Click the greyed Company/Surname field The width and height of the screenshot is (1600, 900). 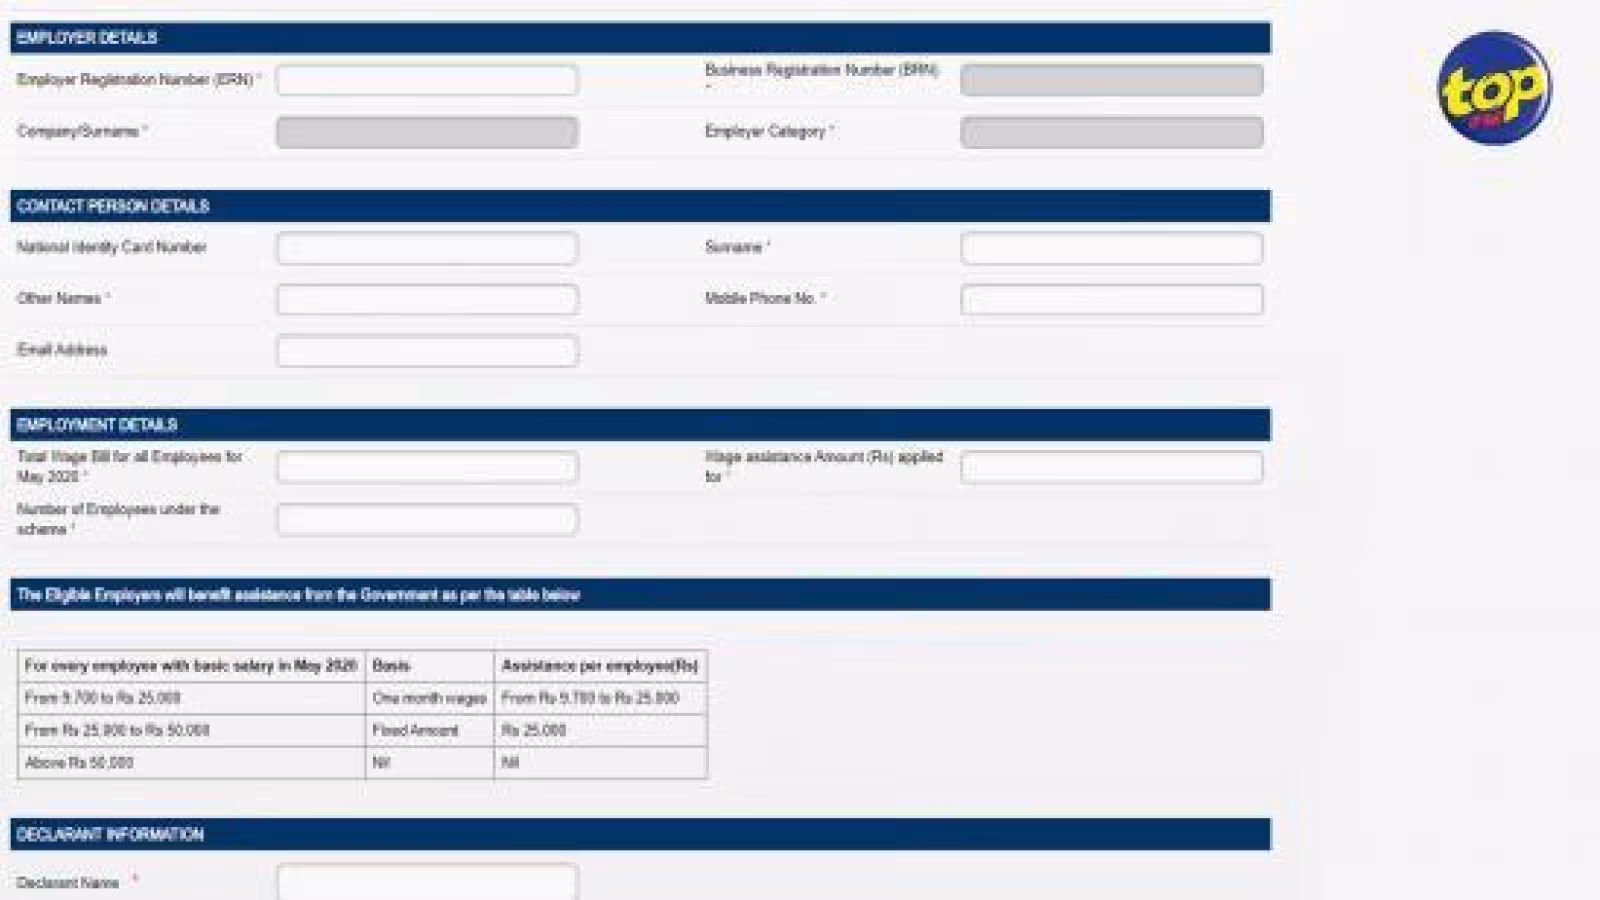click(427, 132)
